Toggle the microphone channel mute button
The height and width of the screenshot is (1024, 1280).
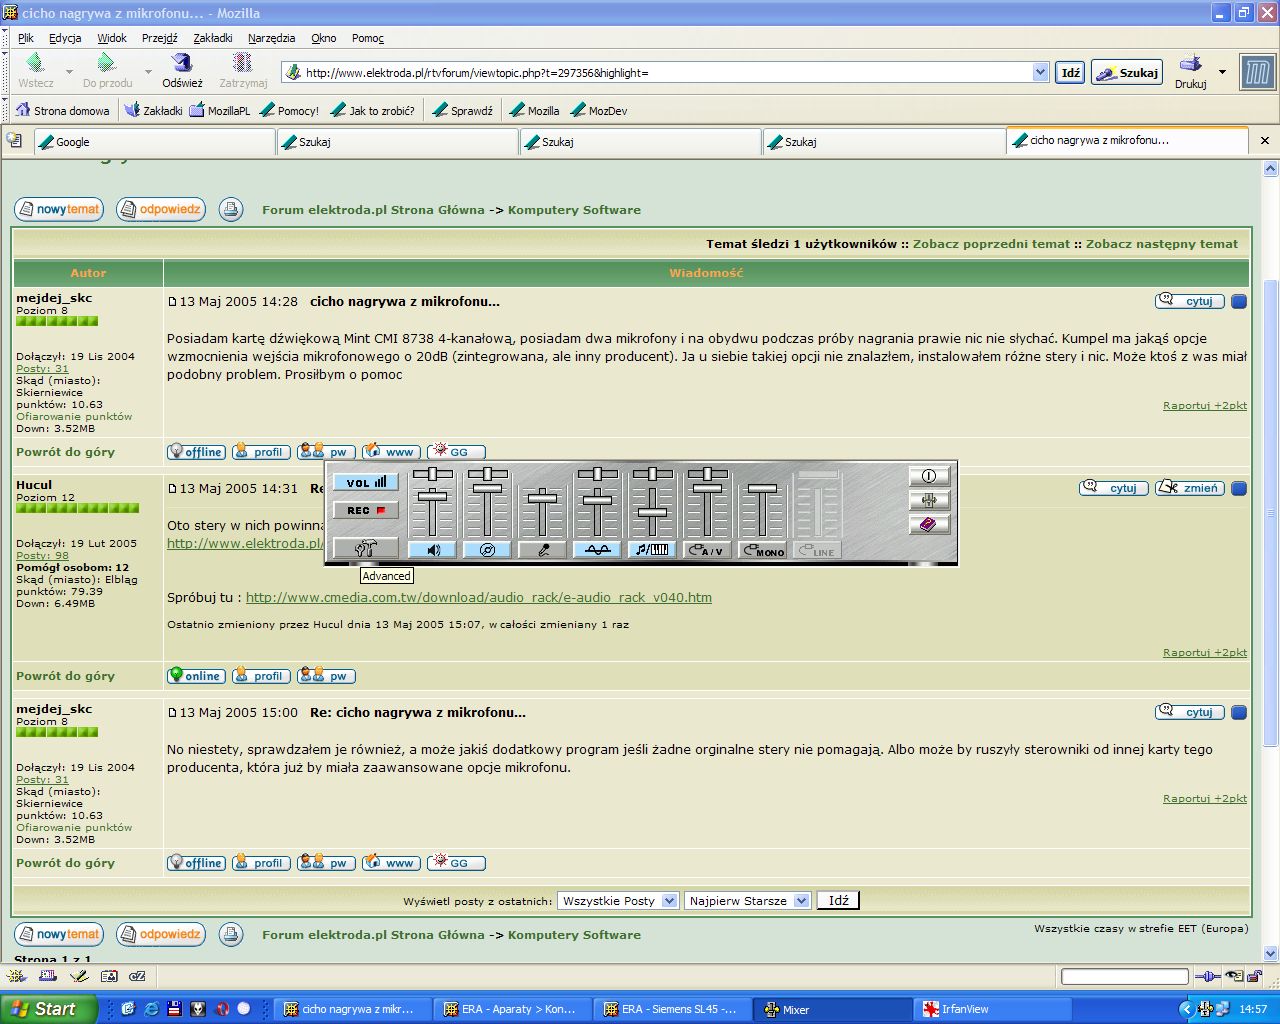click(542, 550)
